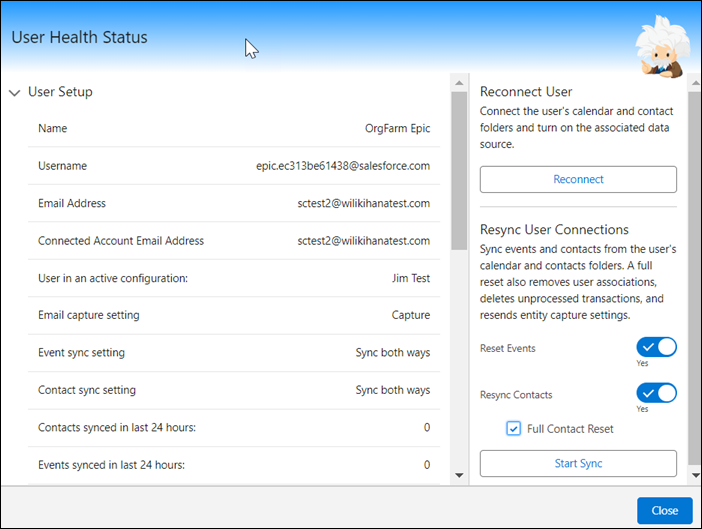Click the Contacts synced in last 24 hours count
The height and width of the screenshot is (529, 702).
(x=427, y=427)
